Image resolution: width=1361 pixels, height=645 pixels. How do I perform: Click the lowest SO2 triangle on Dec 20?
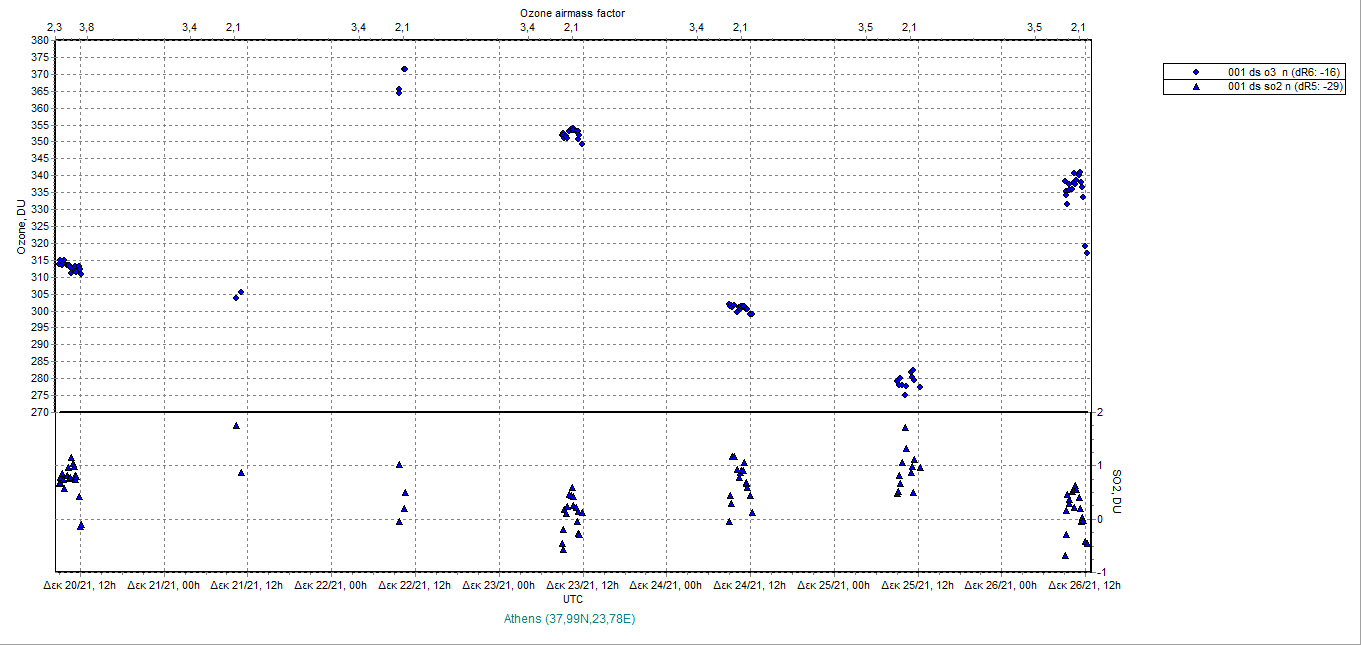point(81,525)
